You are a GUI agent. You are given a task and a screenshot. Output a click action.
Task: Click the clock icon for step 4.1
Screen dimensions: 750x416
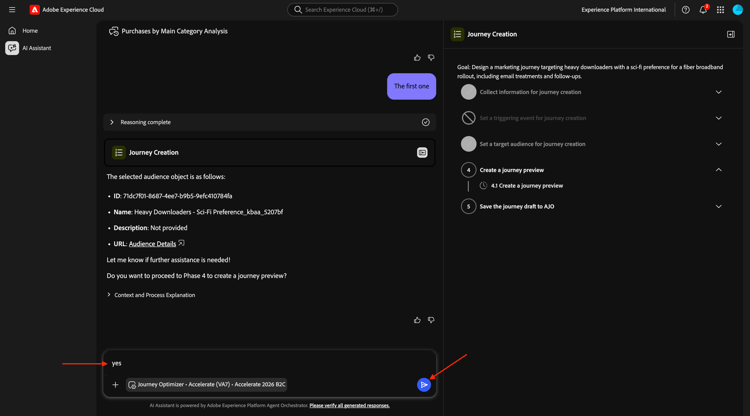tap(483, 186)
